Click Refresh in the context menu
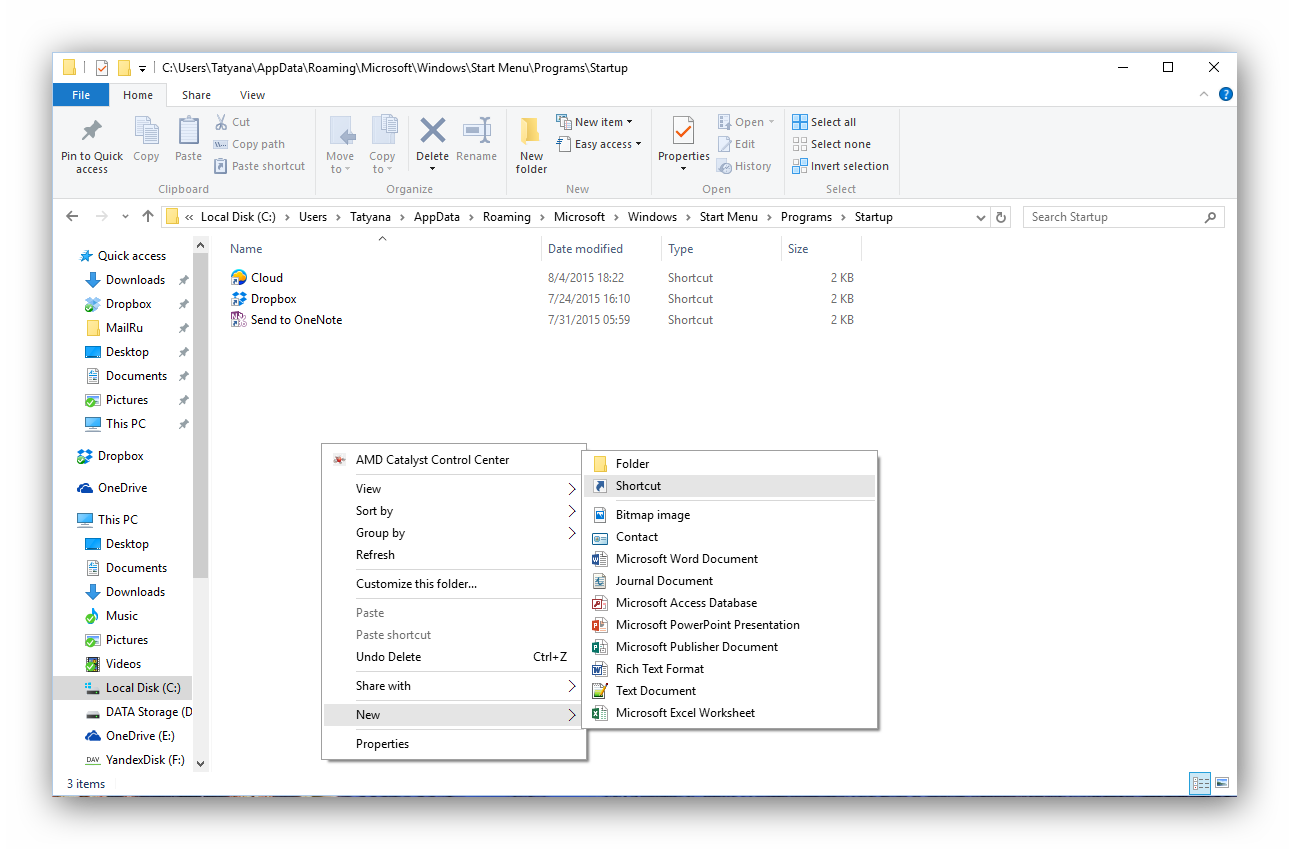 [x=454, y=555]
